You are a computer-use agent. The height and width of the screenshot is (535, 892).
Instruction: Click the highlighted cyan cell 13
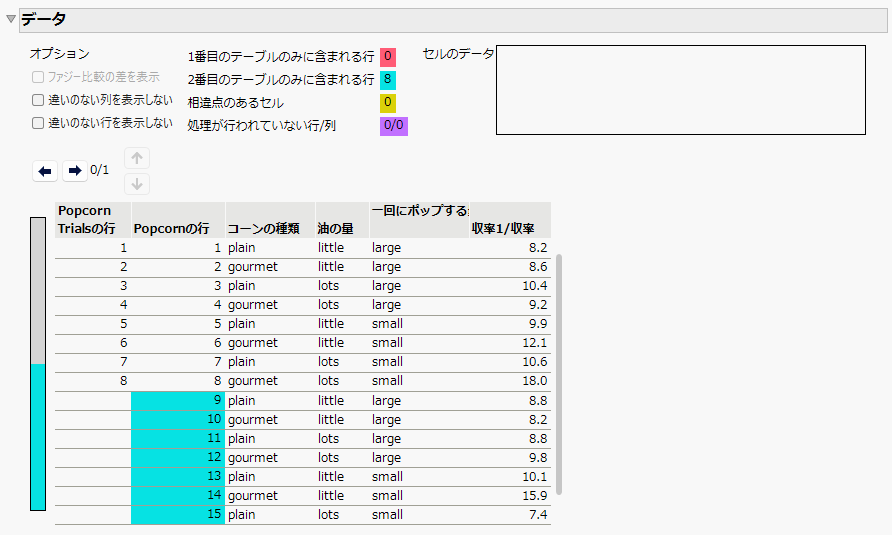coord(178,477)
